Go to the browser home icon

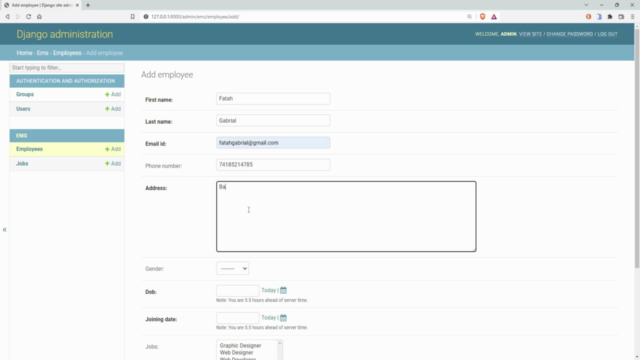tap(39, 17)
